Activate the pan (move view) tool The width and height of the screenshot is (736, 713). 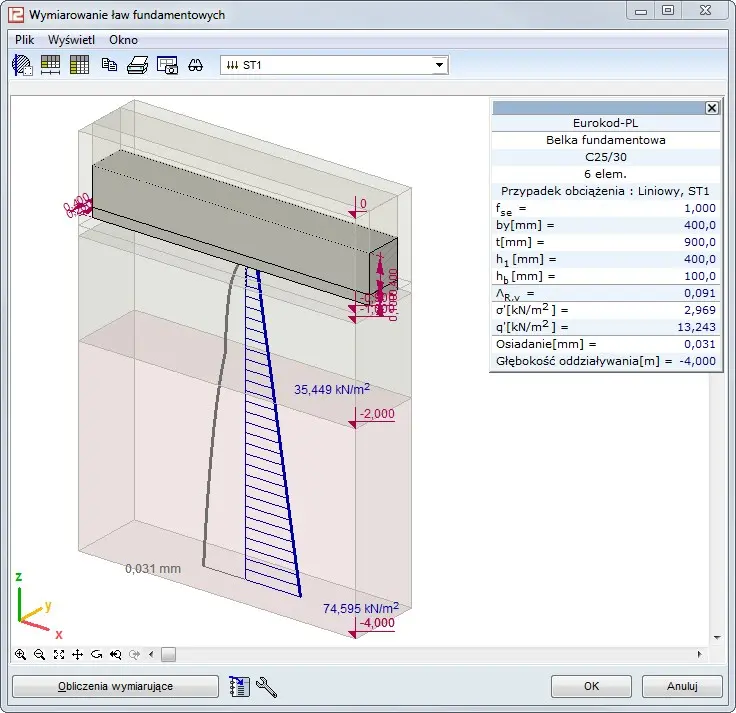click(78, 654)
